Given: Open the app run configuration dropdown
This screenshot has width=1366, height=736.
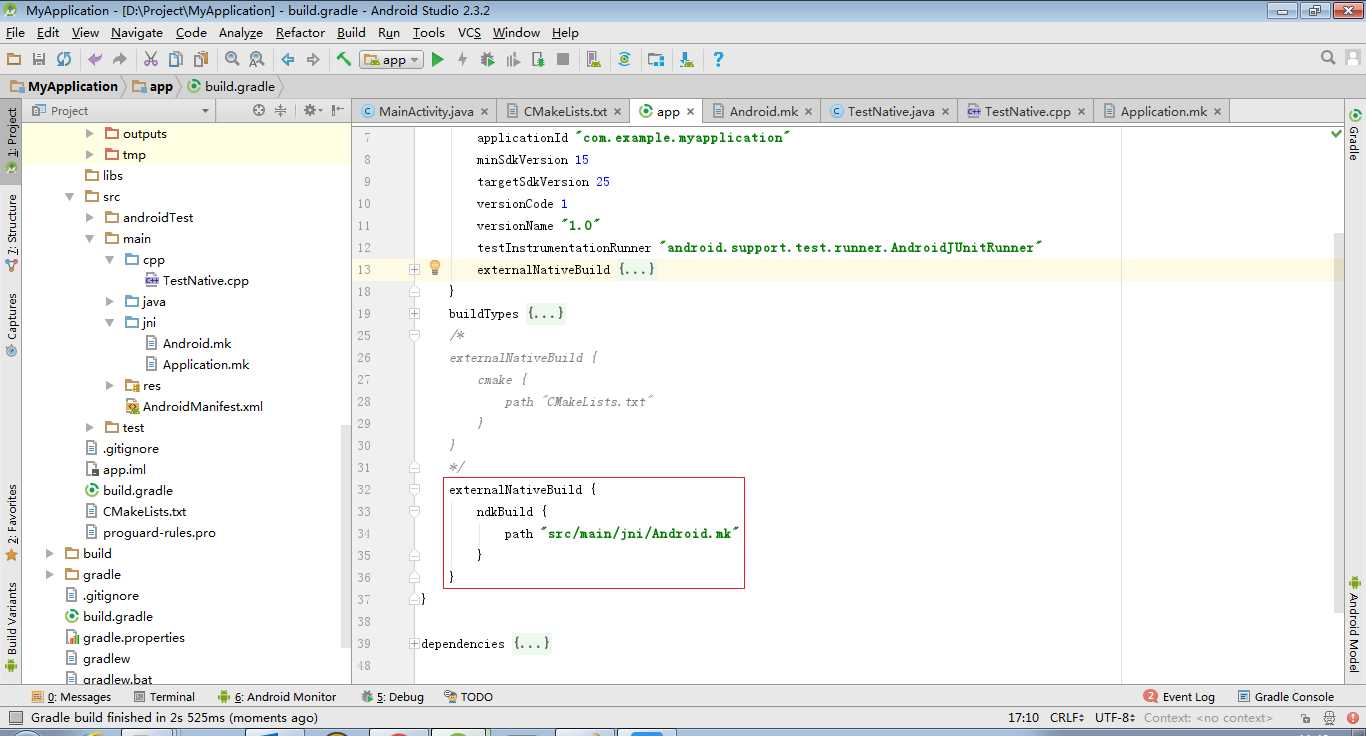Looking at the screenshot, I should [x=392, y=59].
